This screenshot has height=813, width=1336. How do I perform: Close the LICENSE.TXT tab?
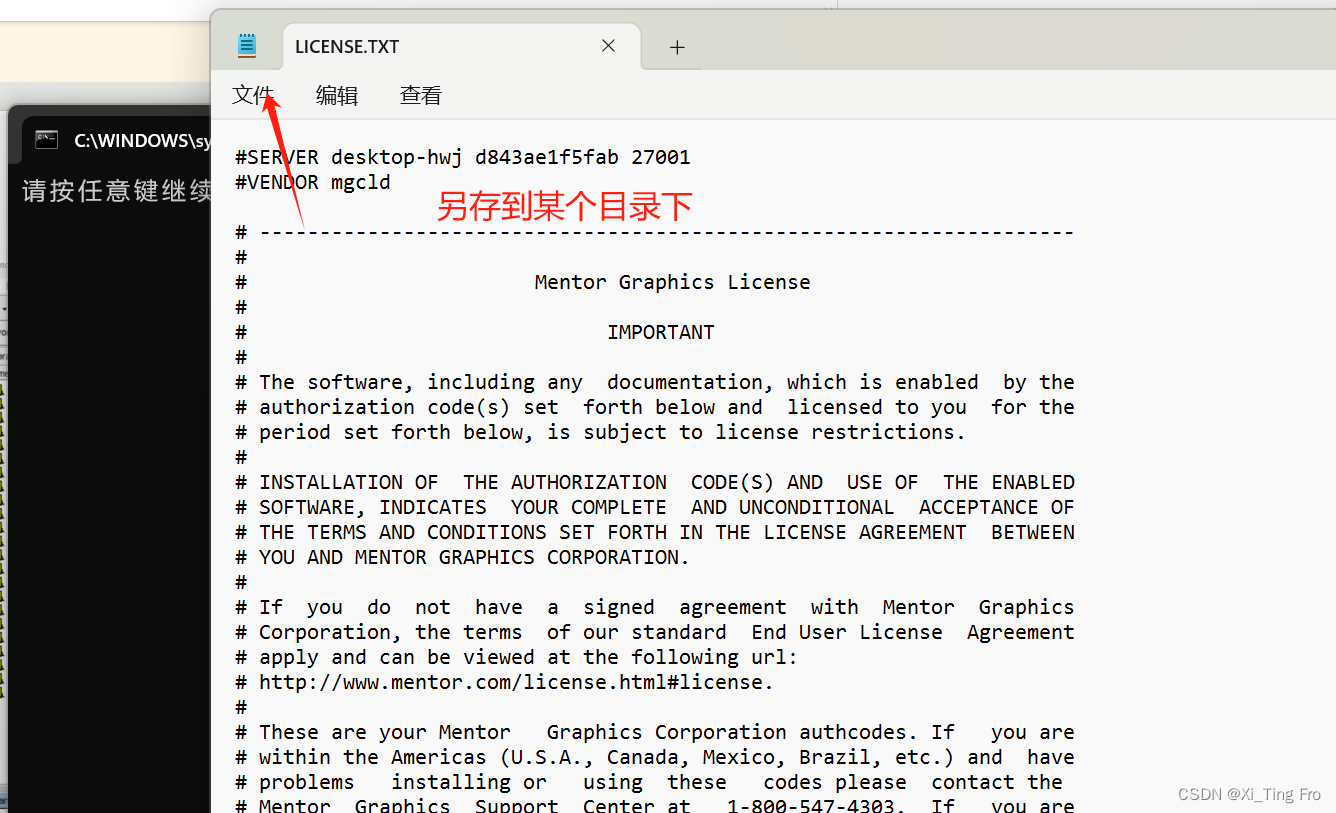608,46
